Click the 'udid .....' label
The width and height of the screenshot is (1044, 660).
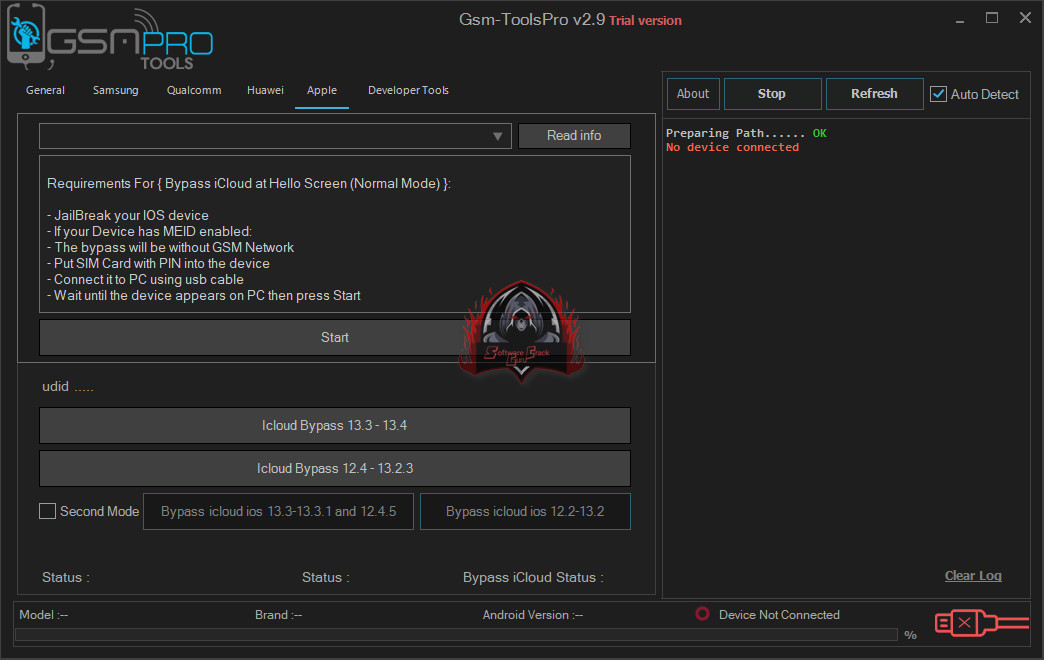coord(68,386)
